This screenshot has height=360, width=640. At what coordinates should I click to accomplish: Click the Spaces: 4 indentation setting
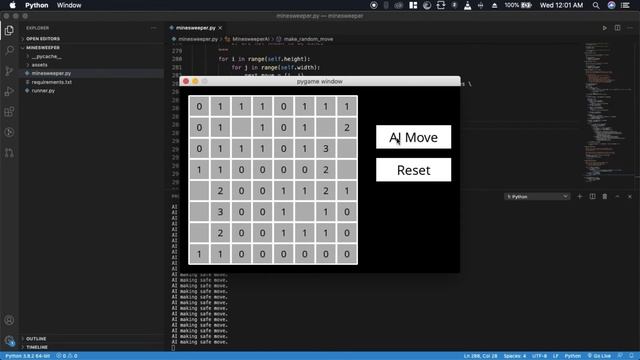515,356
